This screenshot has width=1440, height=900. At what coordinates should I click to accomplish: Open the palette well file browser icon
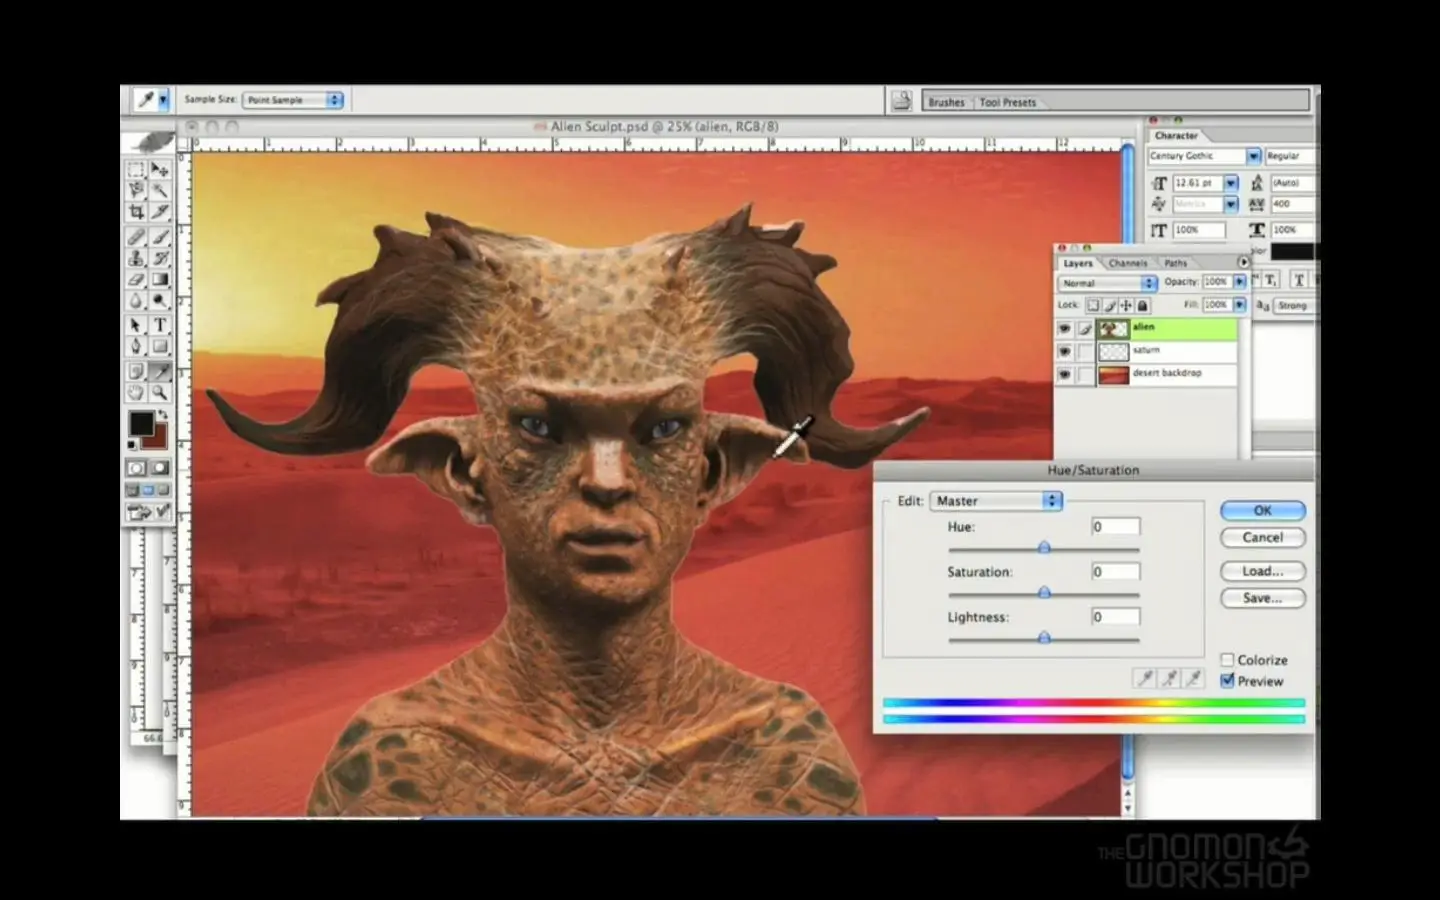point(901,101)
